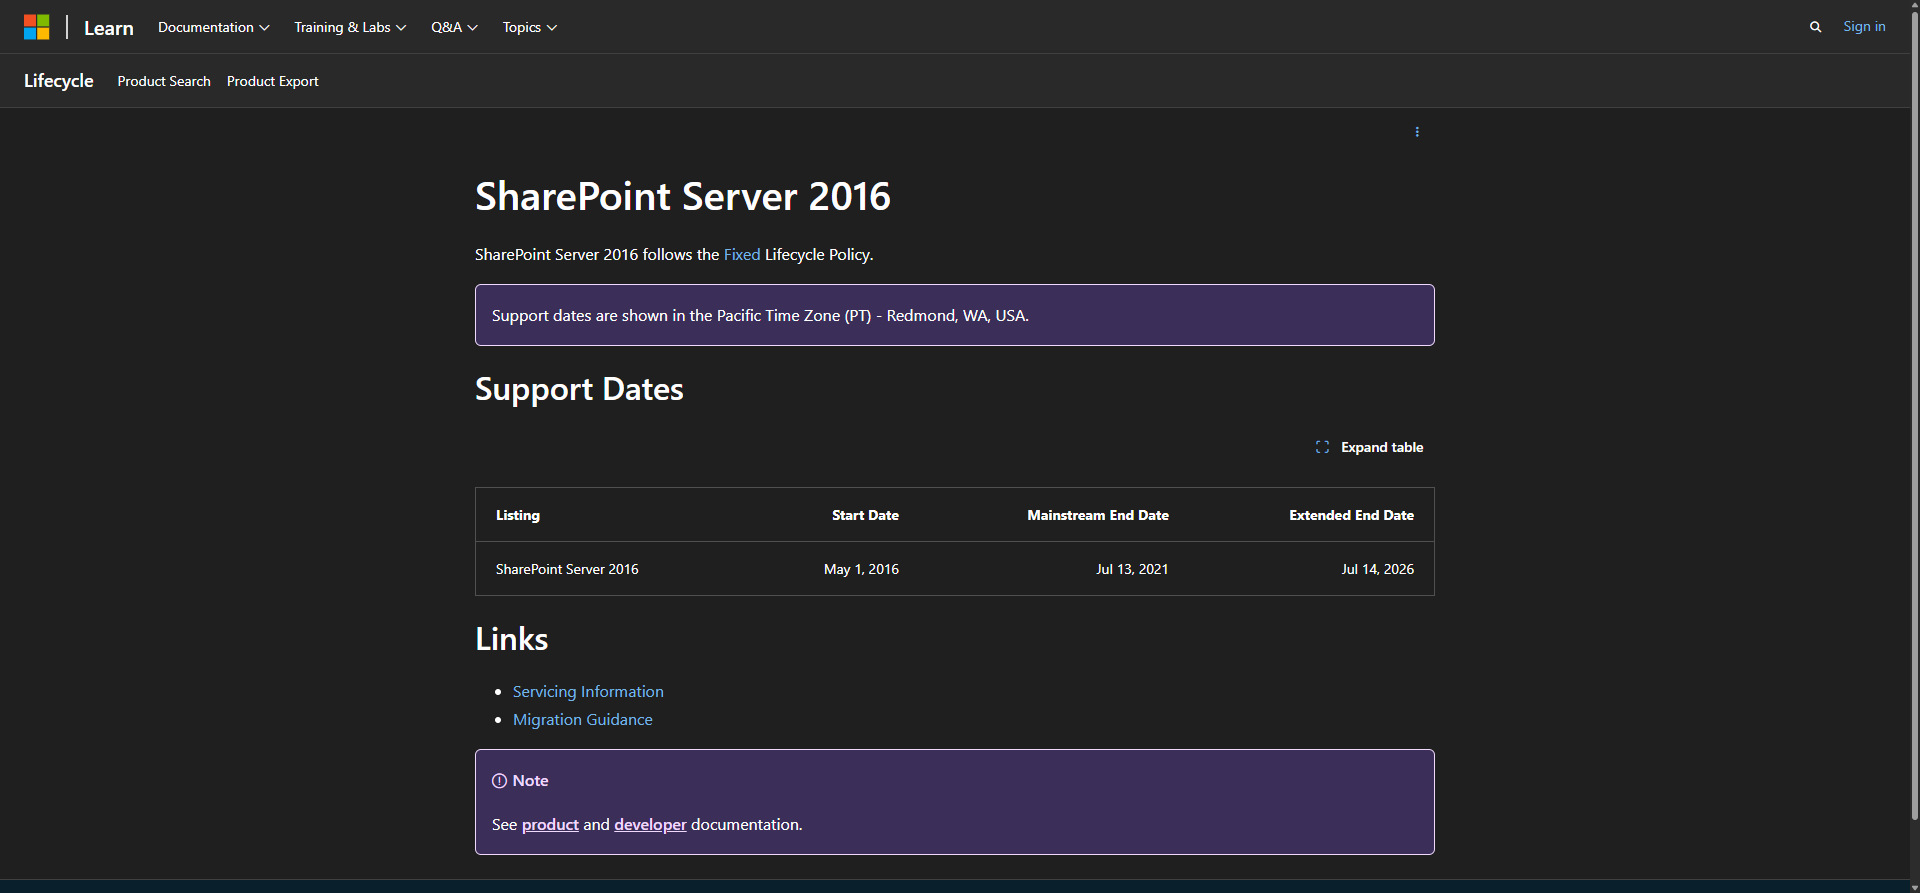Expand the Documentation dropdown

pyautogui.click(x=214, y=27)
